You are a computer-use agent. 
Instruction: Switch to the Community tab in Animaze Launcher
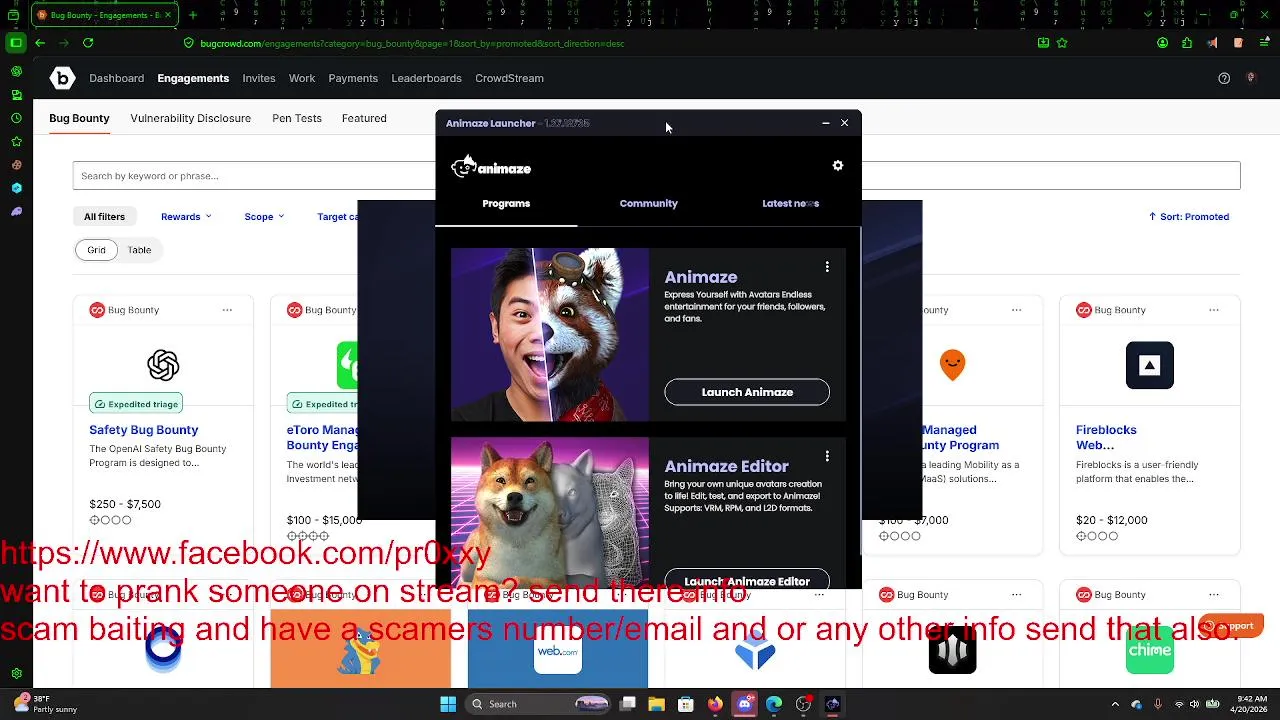point(648,203)
